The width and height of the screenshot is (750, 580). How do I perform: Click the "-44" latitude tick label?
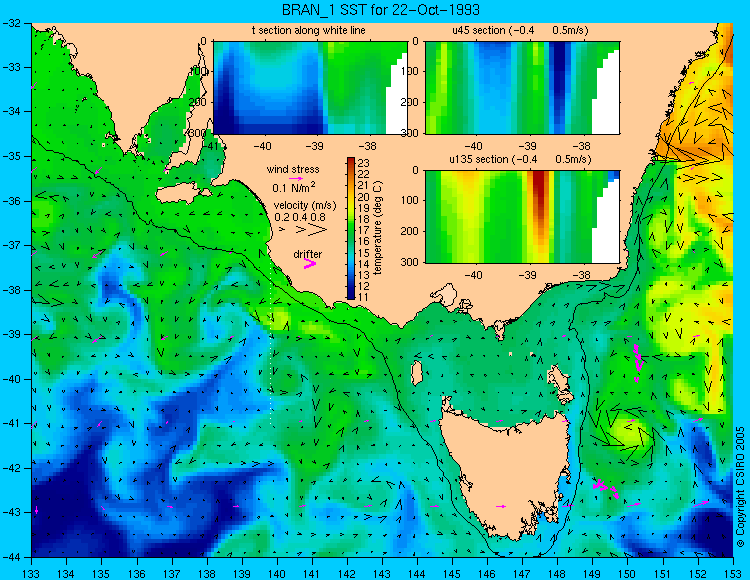[x=11, y=557]
